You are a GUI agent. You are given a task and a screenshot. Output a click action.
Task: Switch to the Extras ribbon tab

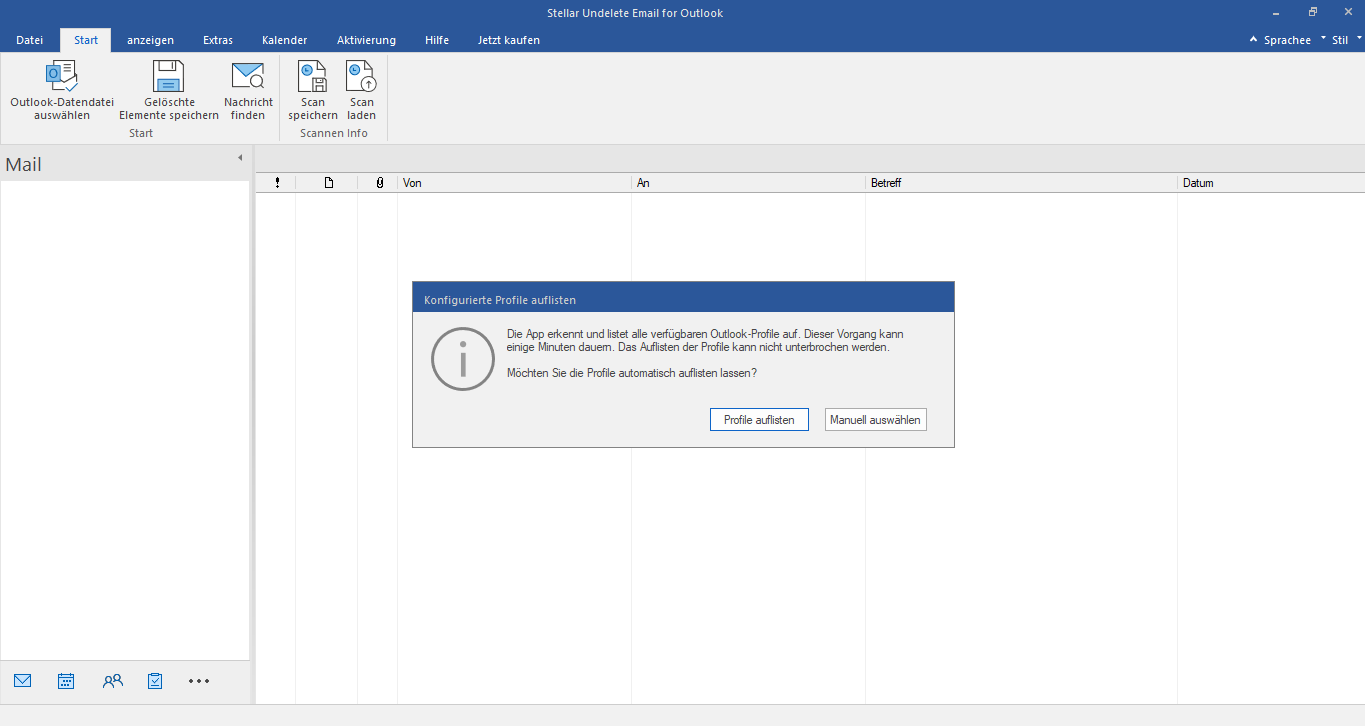pos(218,40)
